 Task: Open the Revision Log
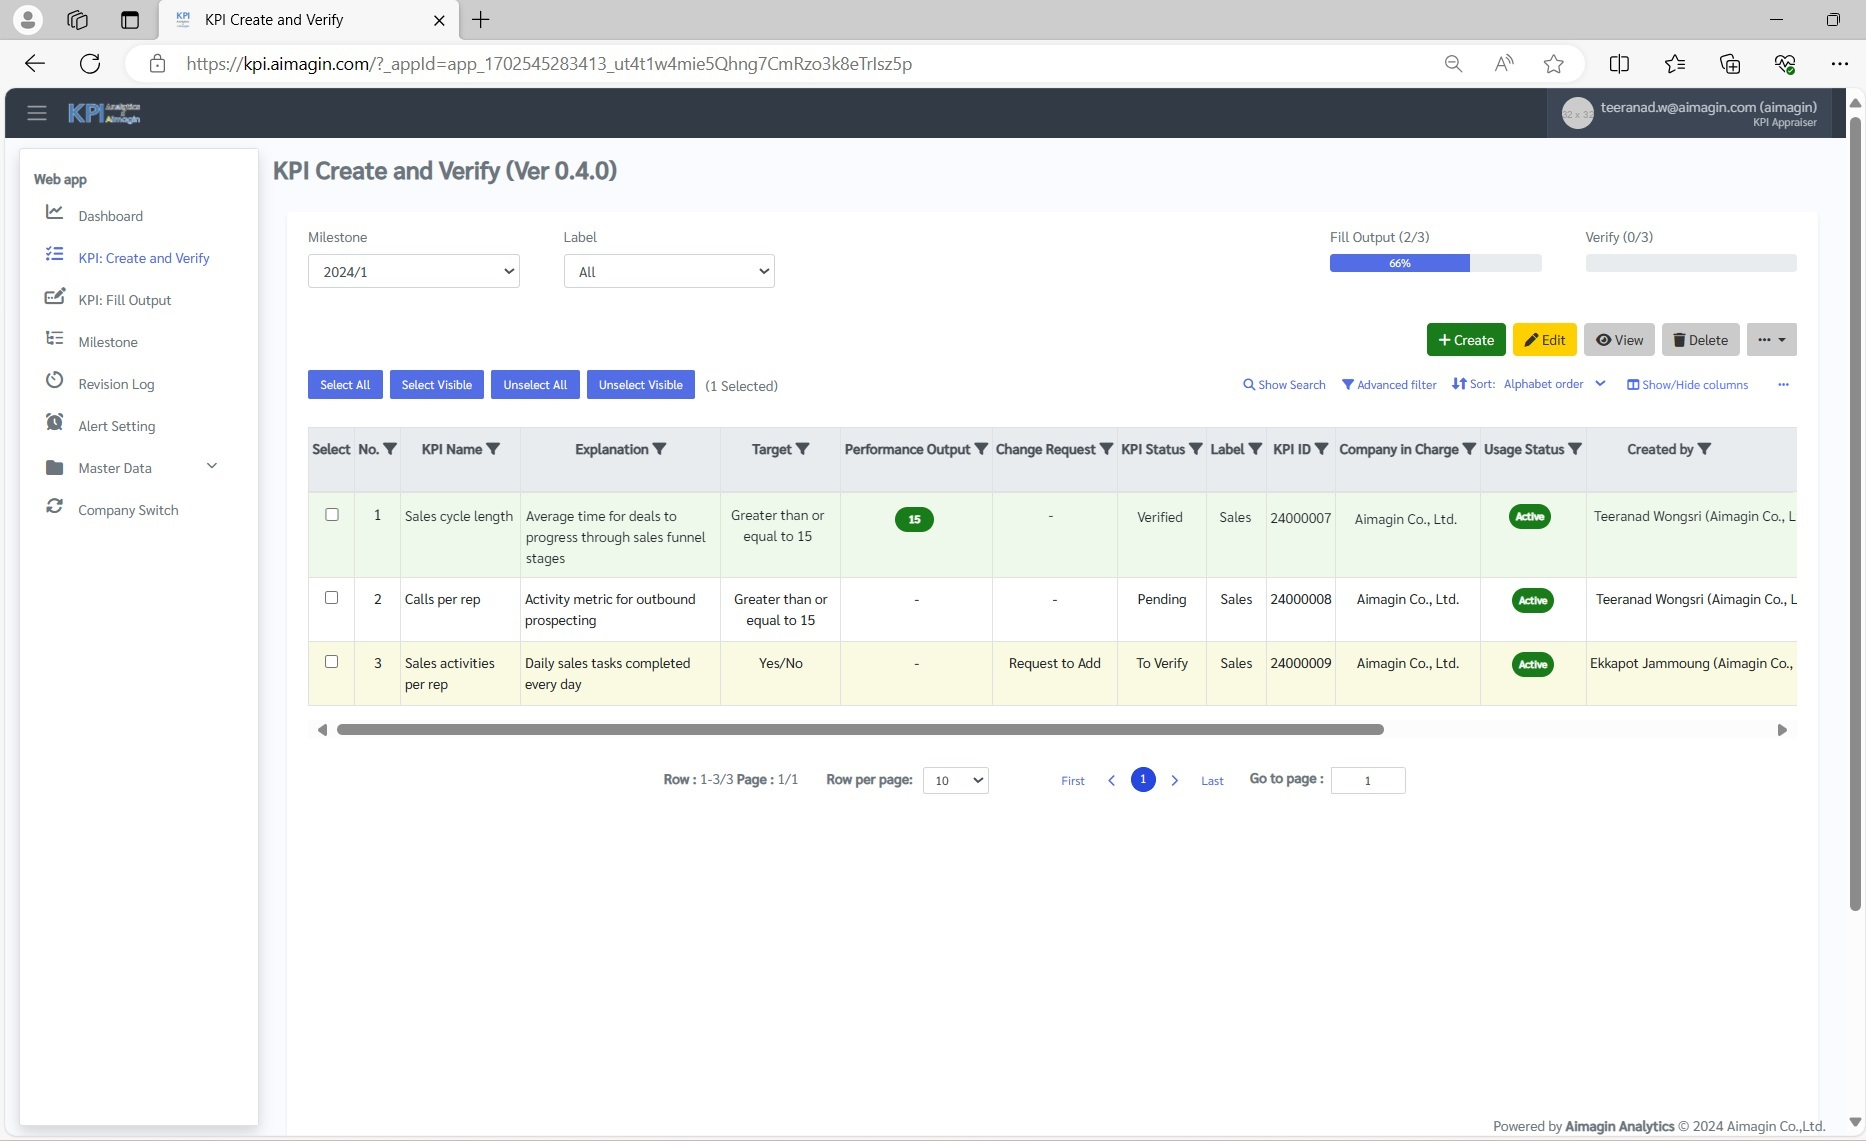[x=116, y=384]
